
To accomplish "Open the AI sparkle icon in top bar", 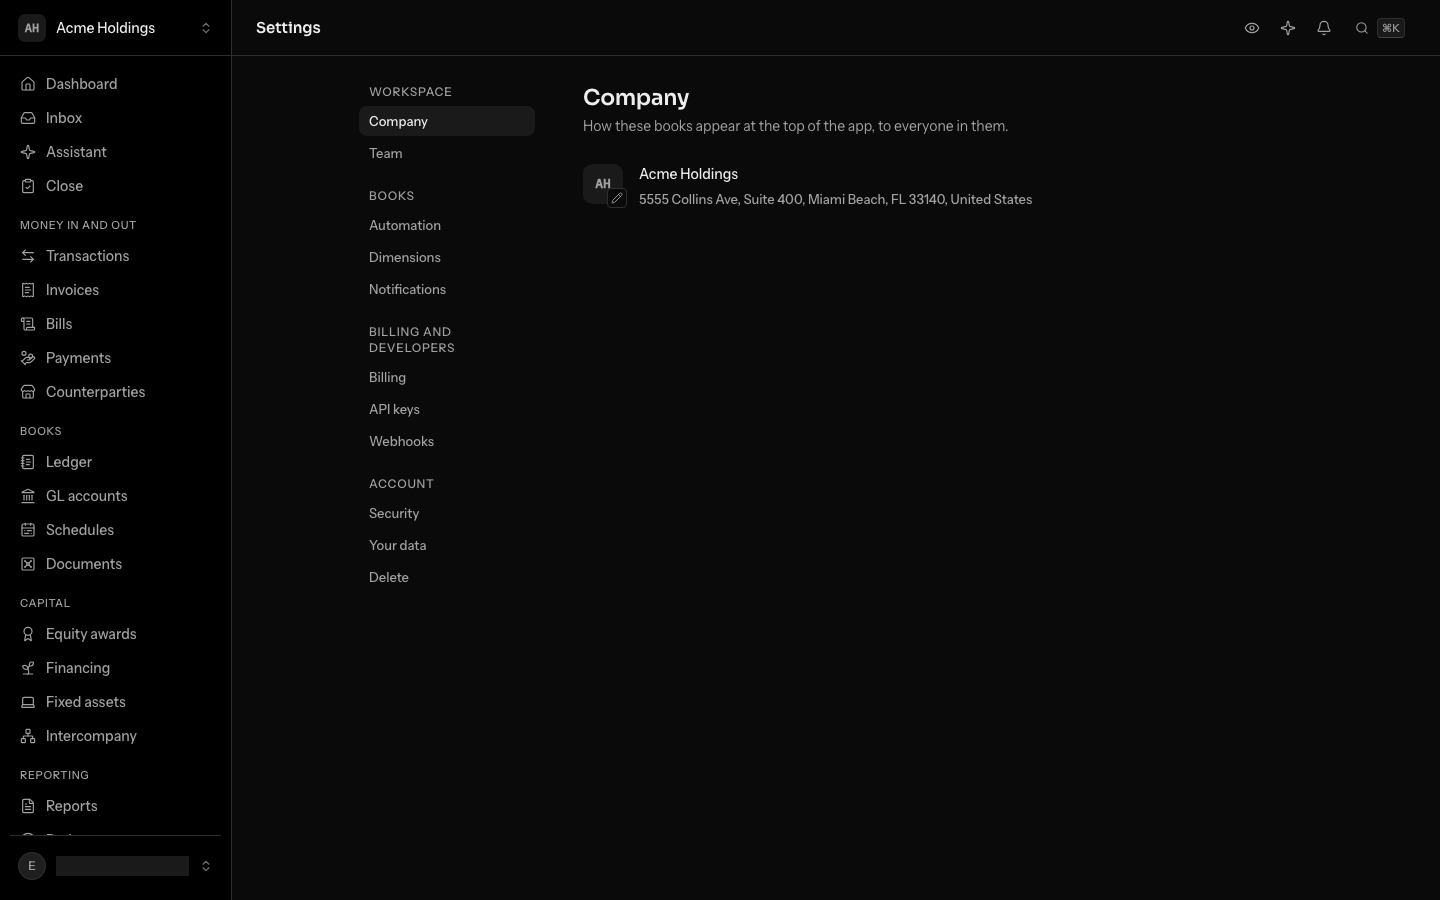I will [x=1288, y=28].
